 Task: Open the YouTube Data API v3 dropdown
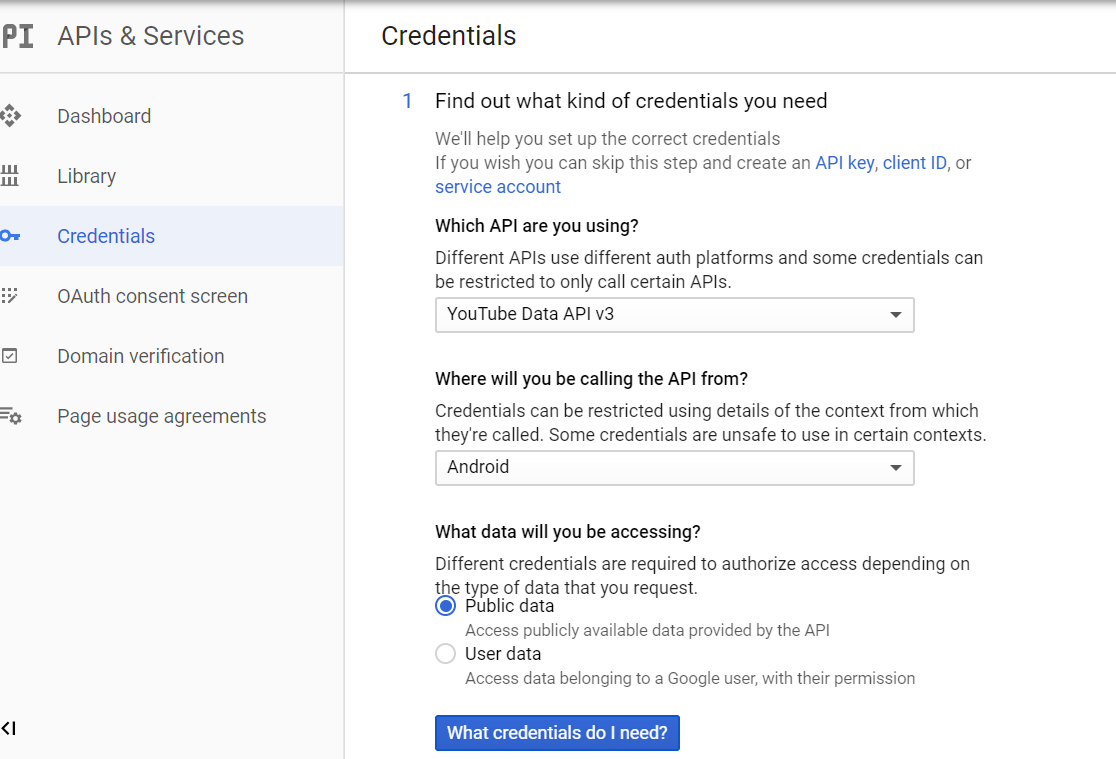tap(675, 315)
